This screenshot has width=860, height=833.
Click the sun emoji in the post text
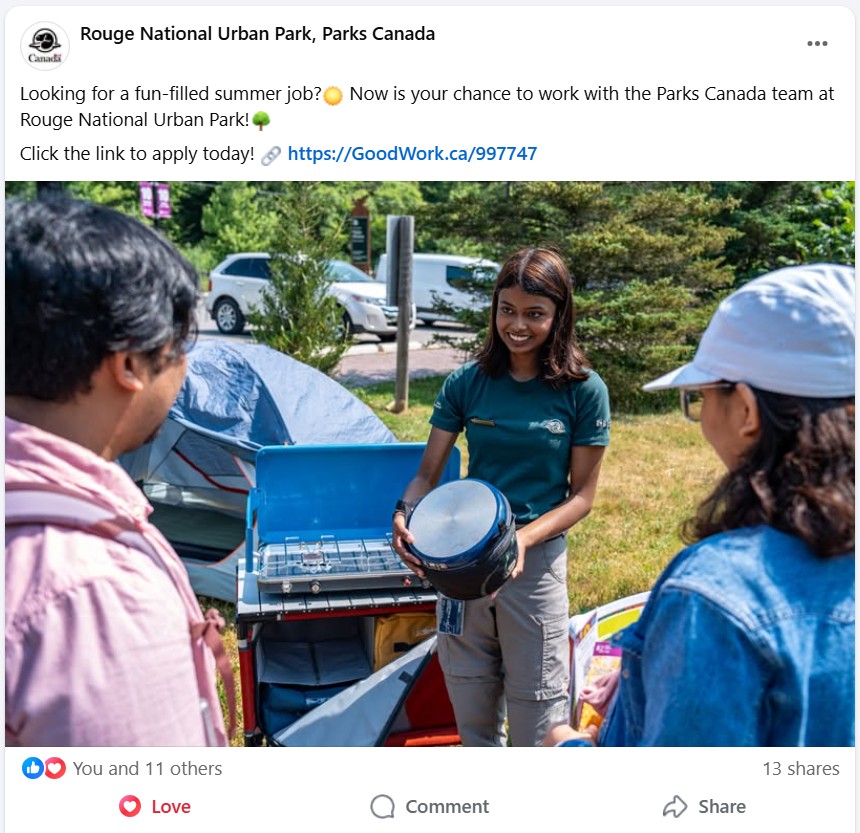tap(333, 96)
